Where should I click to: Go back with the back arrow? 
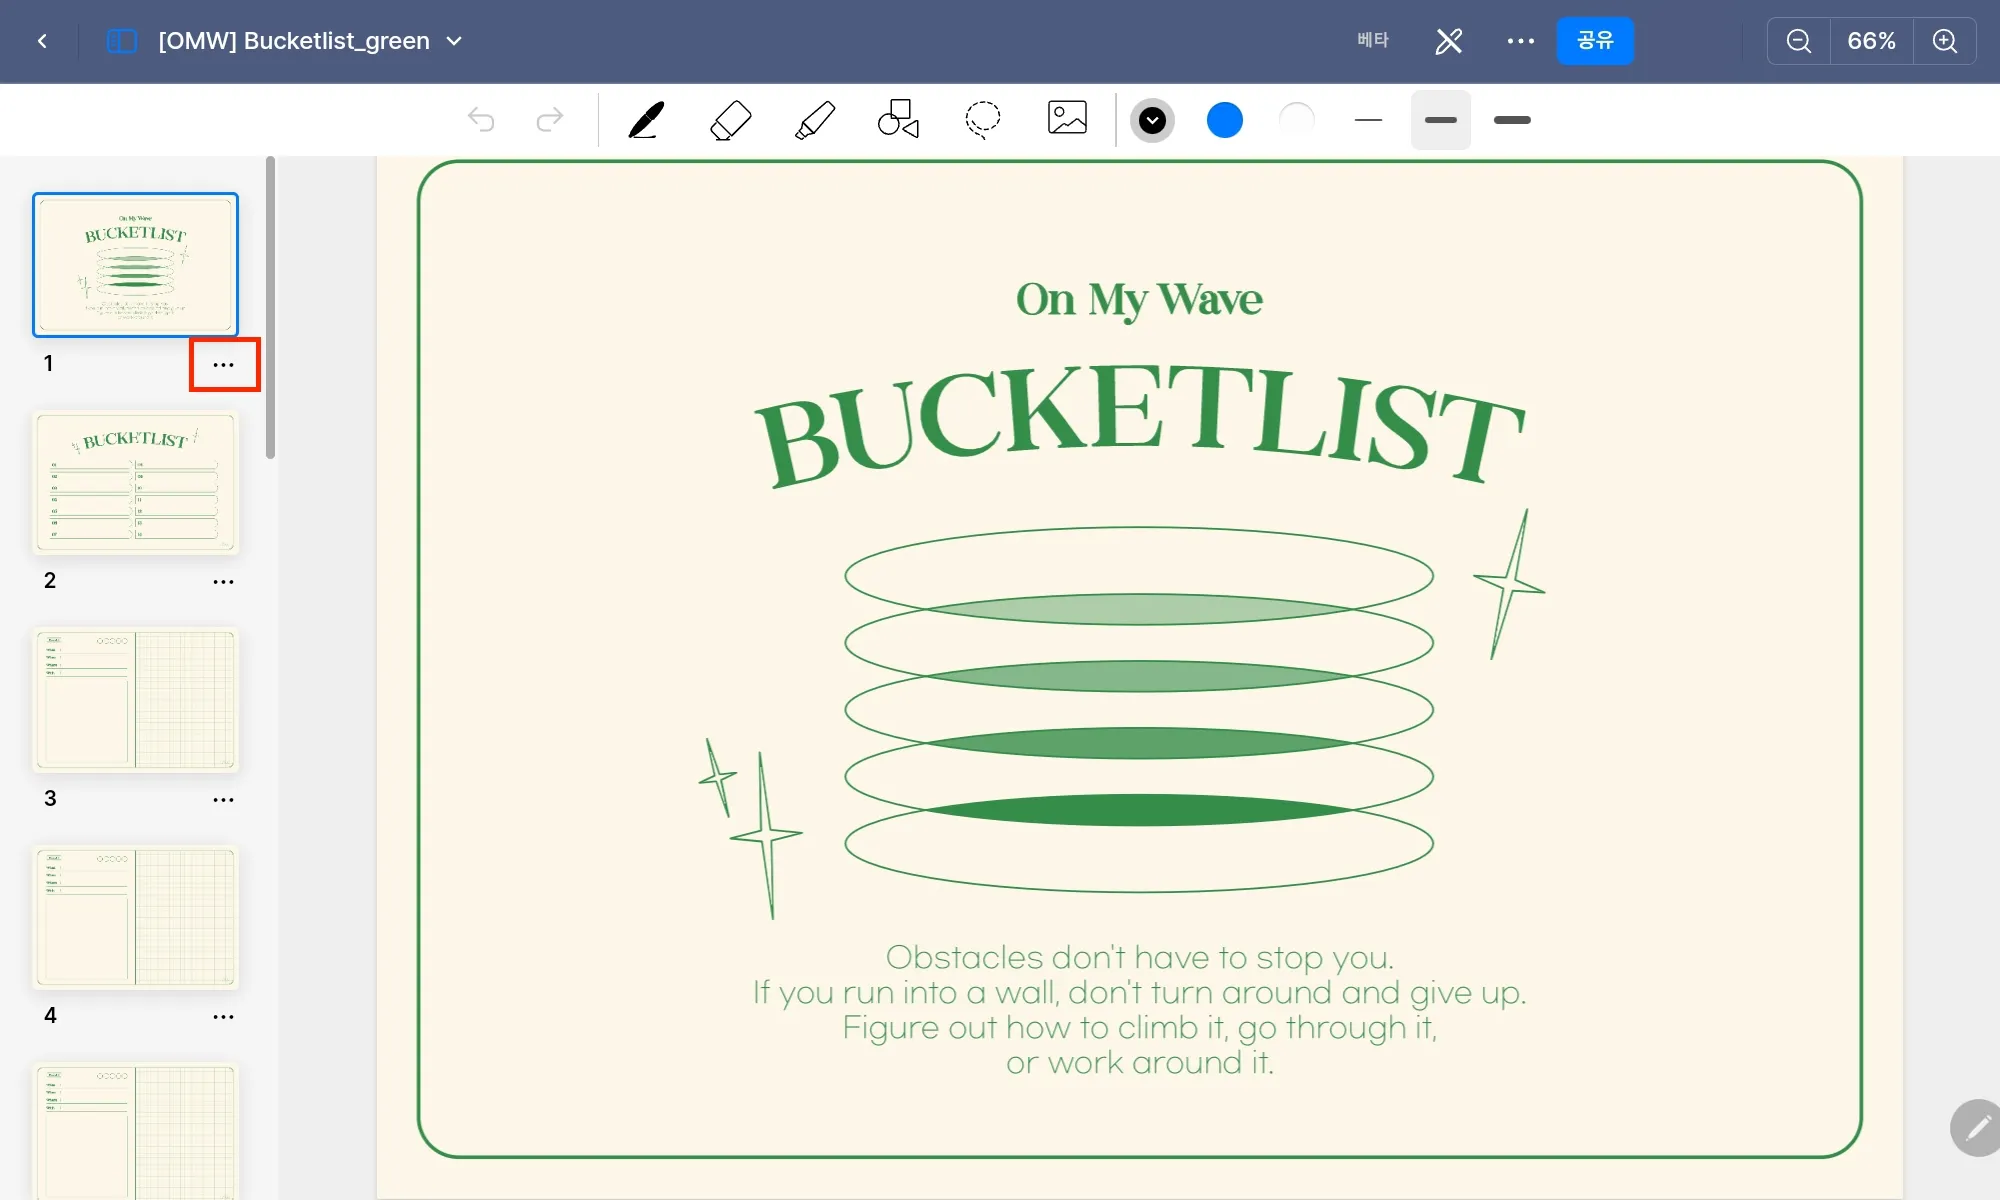(x=42, y=41)
